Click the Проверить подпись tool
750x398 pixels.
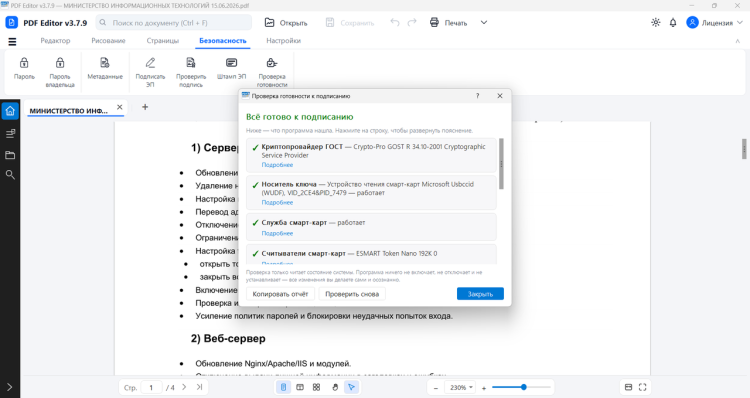[191, 72]
